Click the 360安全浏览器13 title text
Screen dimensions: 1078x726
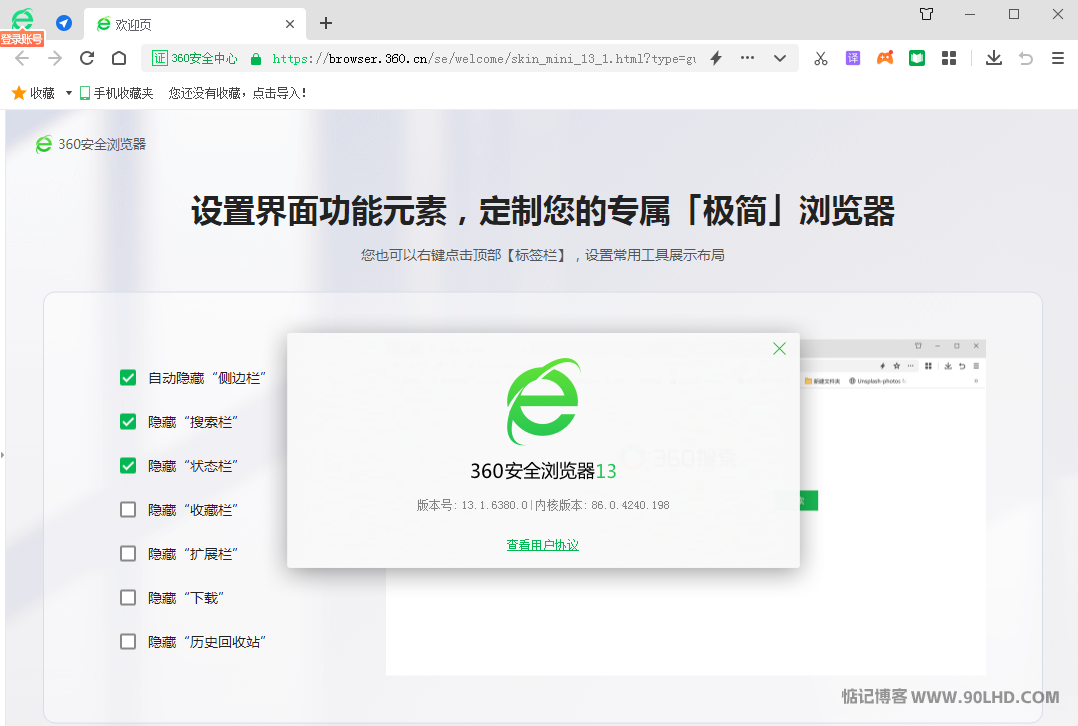coord(543,471)
